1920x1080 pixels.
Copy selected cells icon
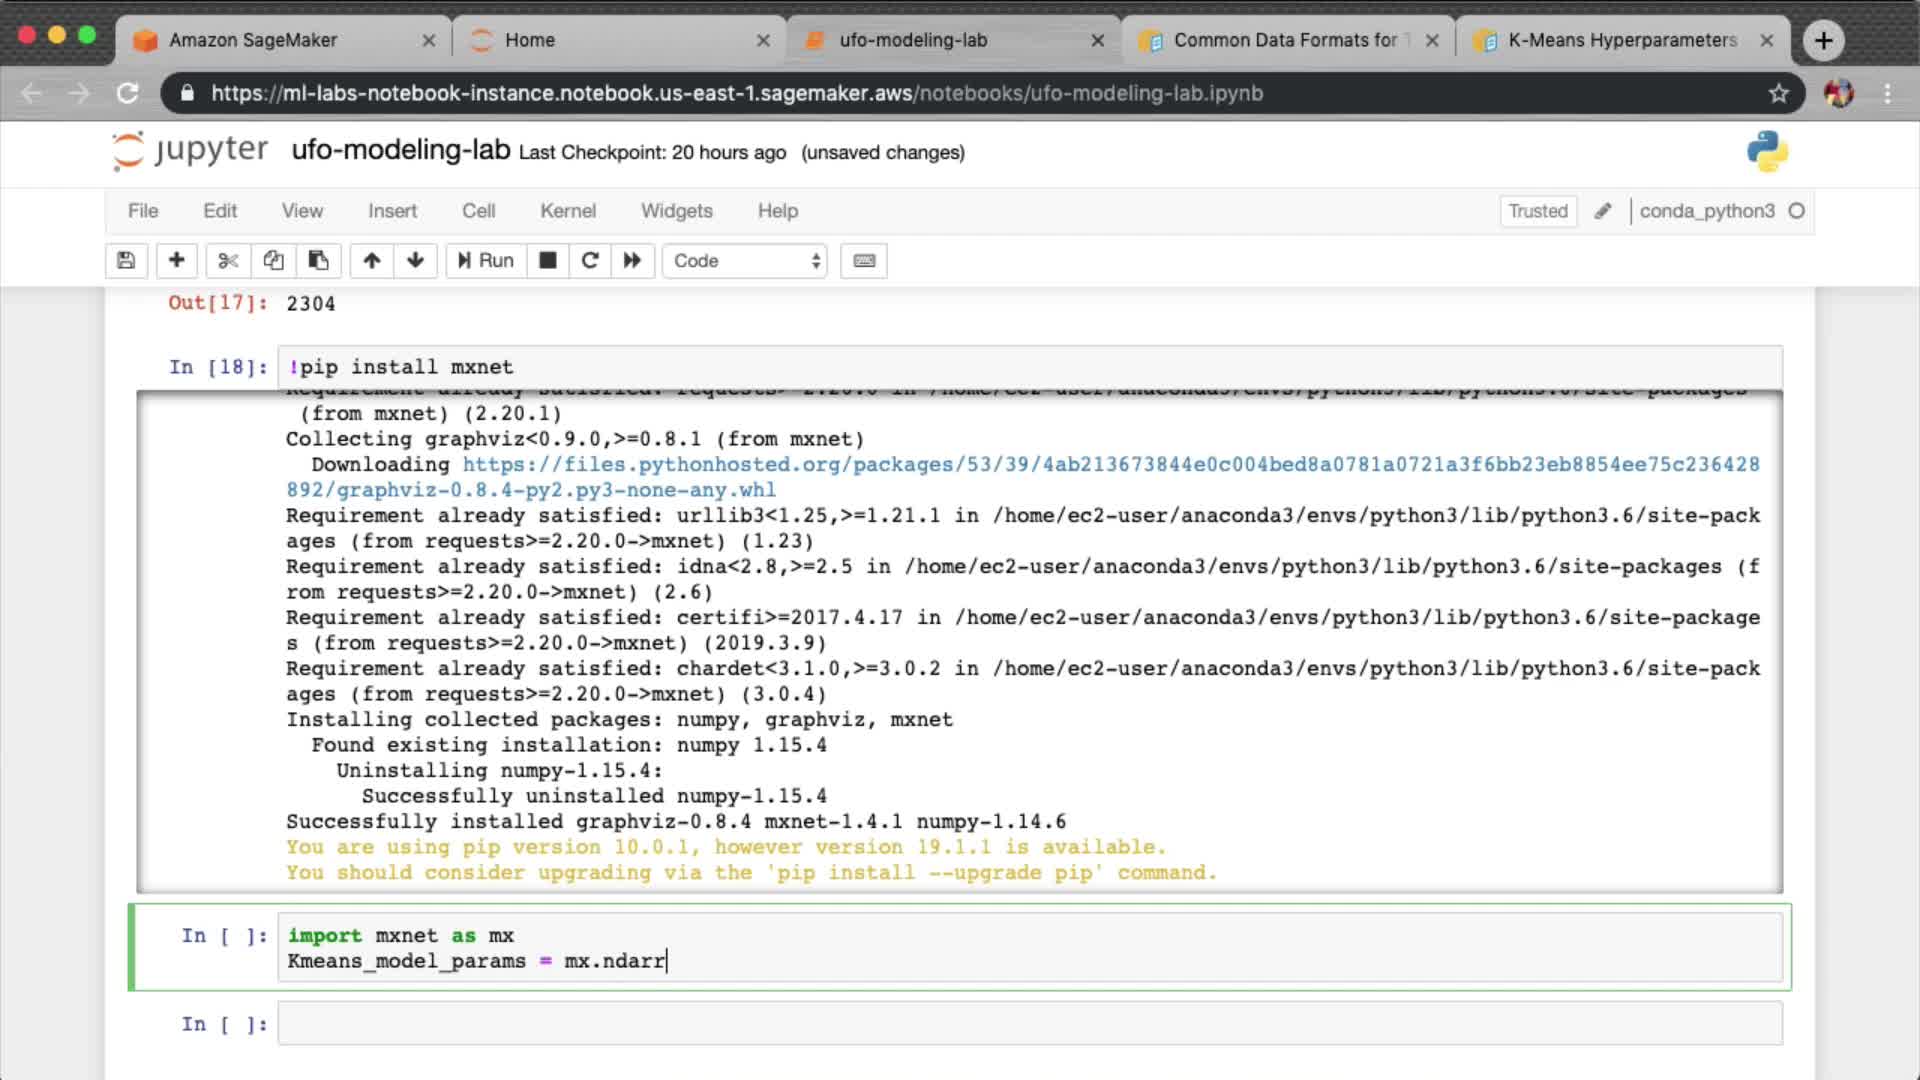(273, 261)
